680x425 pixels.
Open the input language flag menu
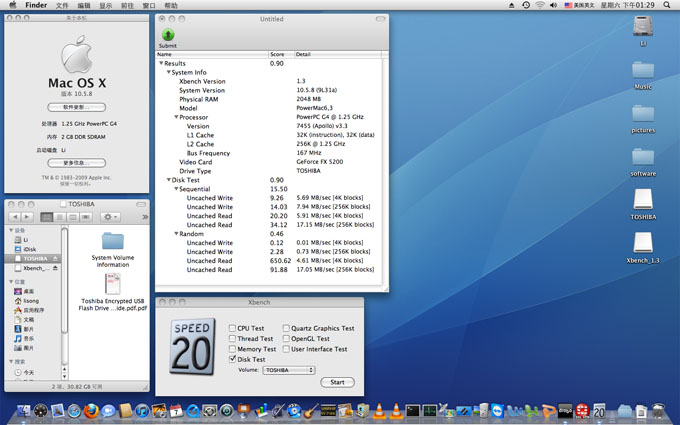579,5
